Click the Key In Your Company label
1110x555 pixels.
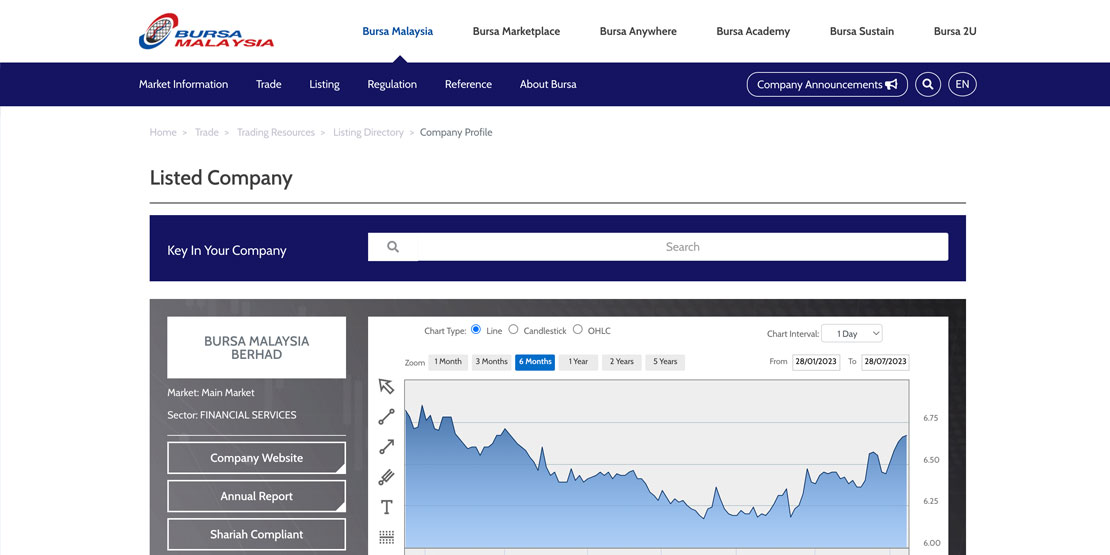(x=227, y=251)
